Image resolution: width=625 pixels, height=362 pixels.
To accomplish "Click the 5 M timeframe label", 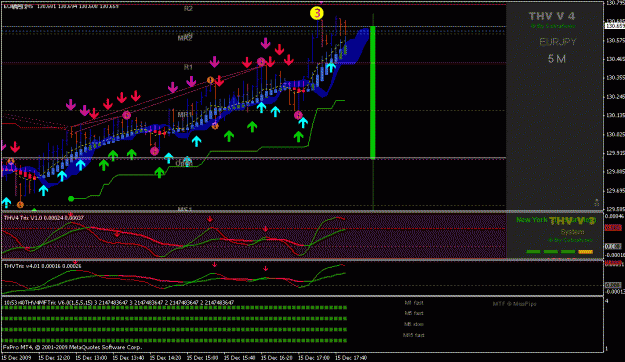I will (x=557, y=59).
